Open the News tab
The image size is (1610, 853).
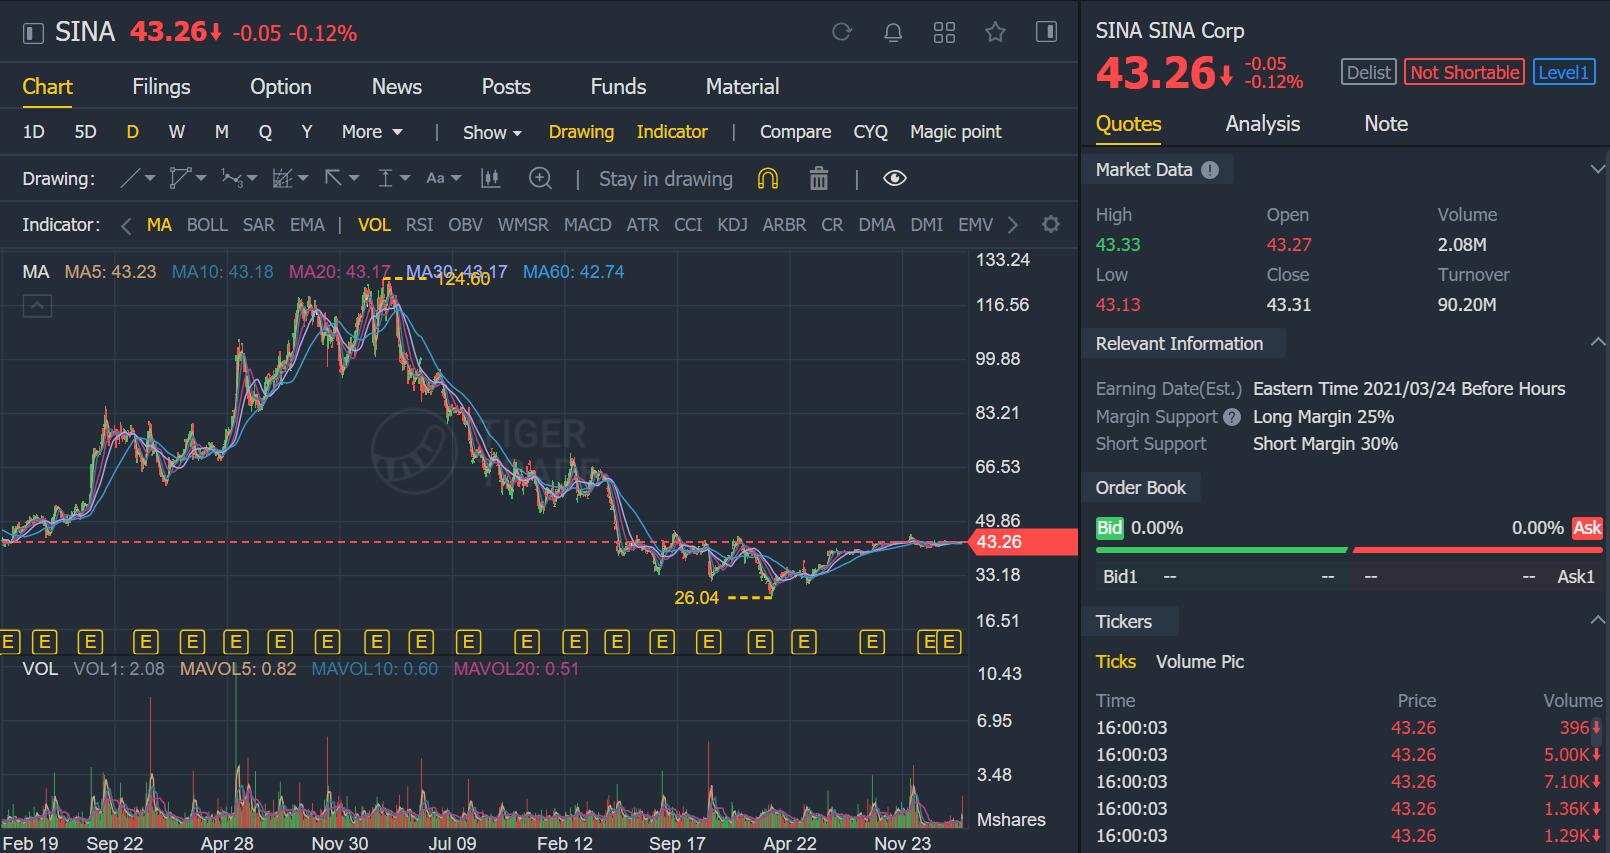tap(397, 87)
